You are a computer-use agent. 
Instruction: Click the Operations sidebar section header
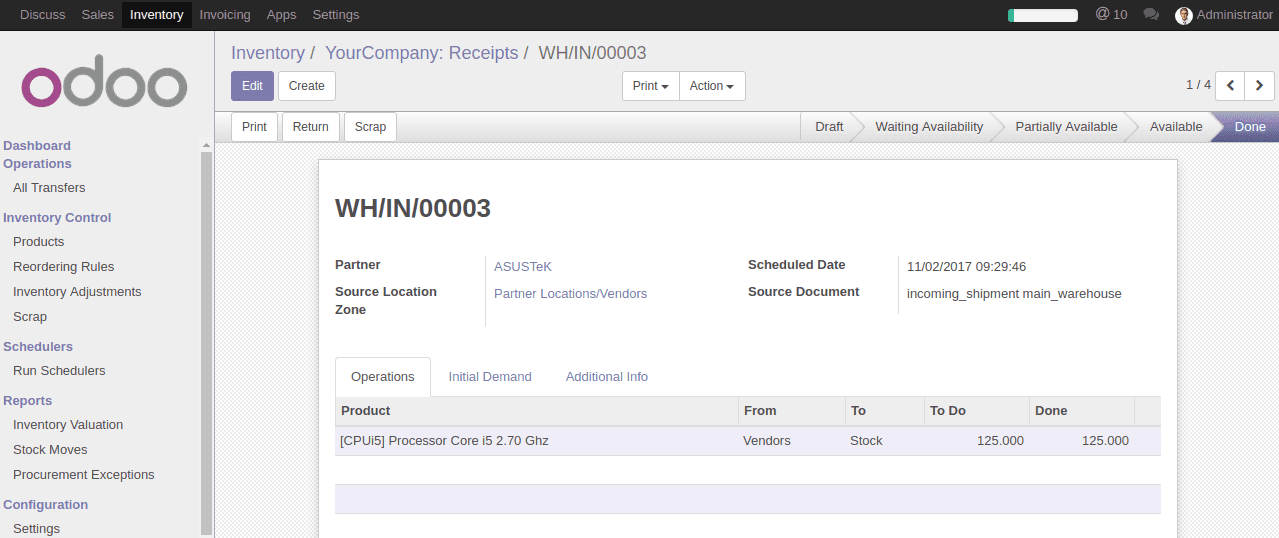coord(38,164)
